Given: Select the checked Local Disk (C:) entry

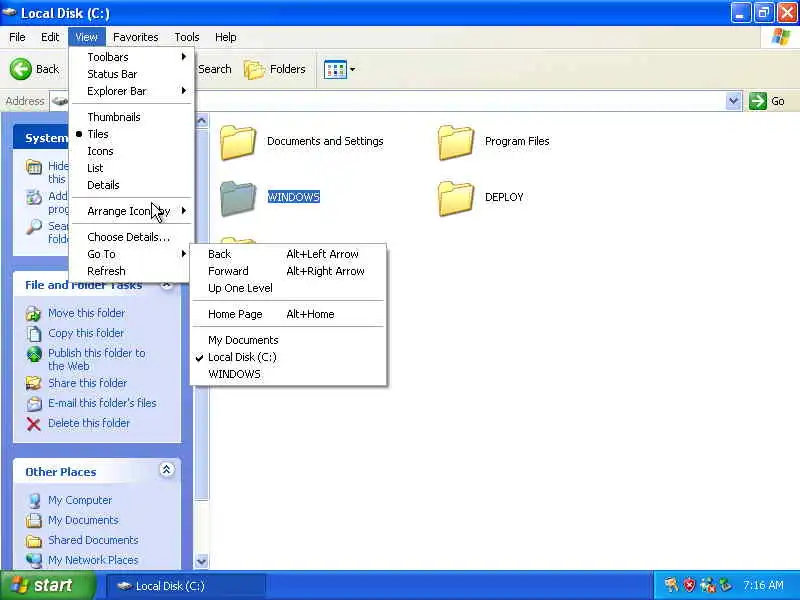Looking at the screenshot, I should (288, 357).
